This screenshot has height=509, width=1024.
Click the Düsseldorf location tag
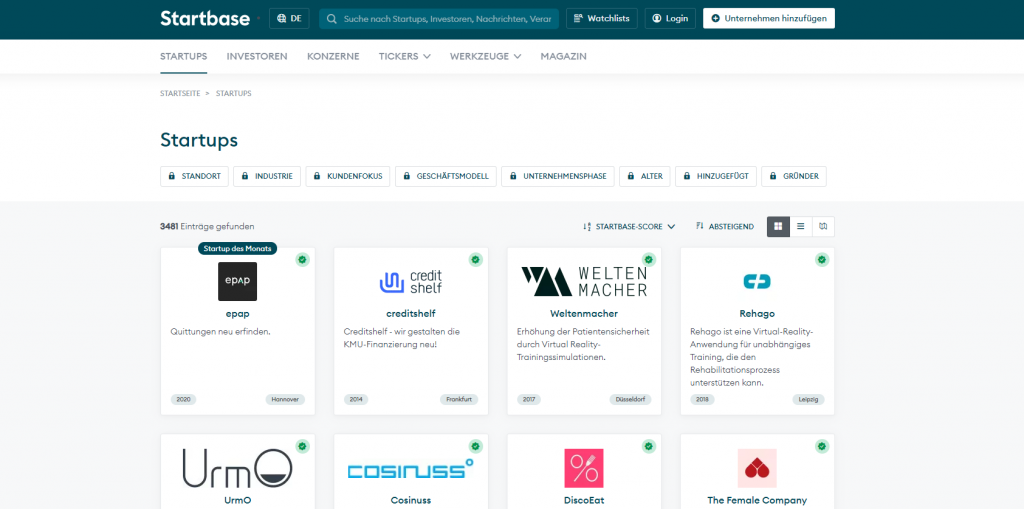click(x=631, y=400)
